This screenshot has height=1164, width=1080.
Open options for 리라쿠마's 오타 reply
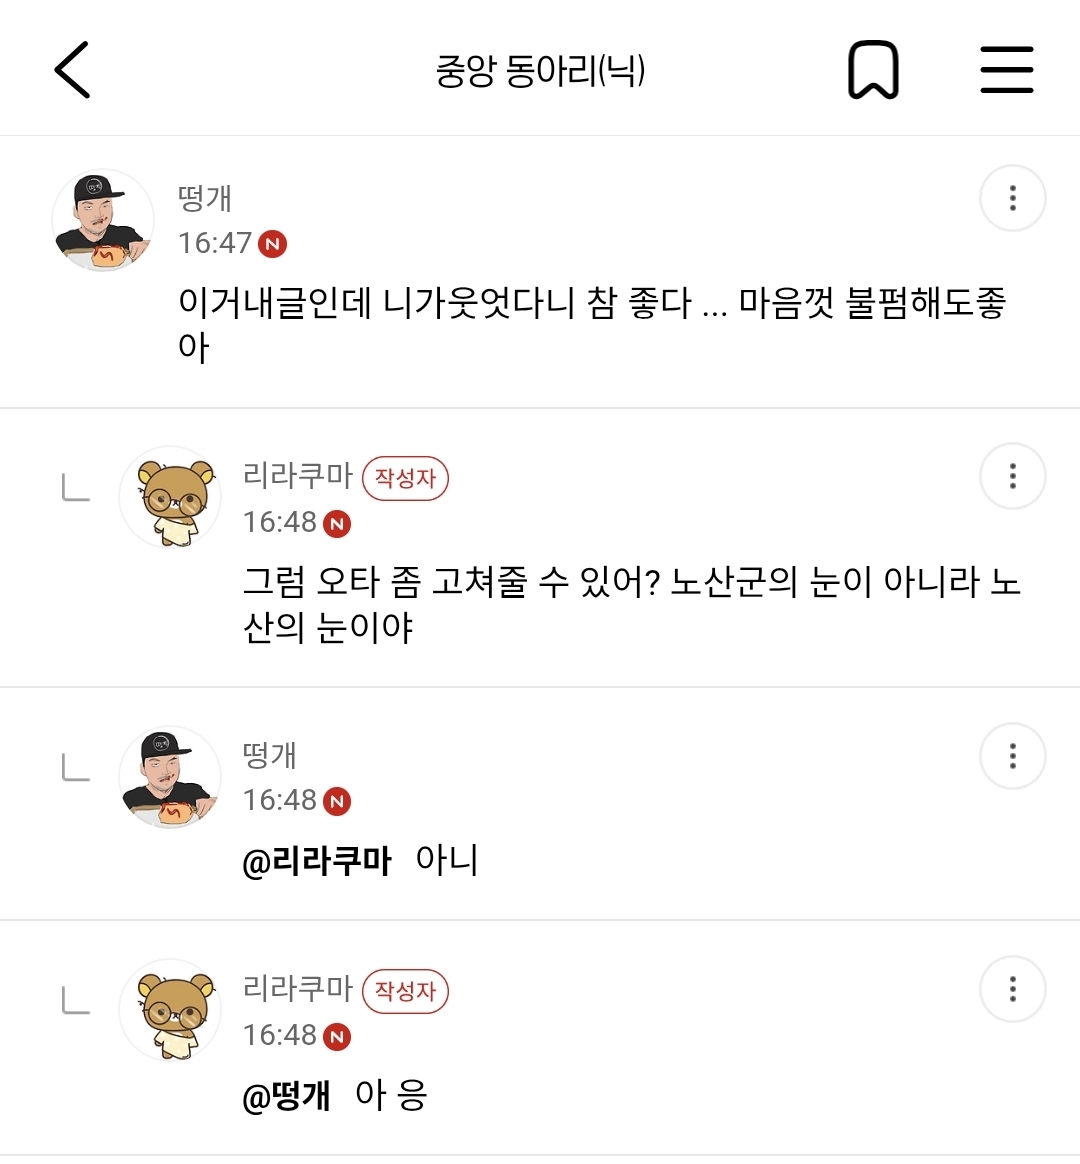(x=1012, y=476)
